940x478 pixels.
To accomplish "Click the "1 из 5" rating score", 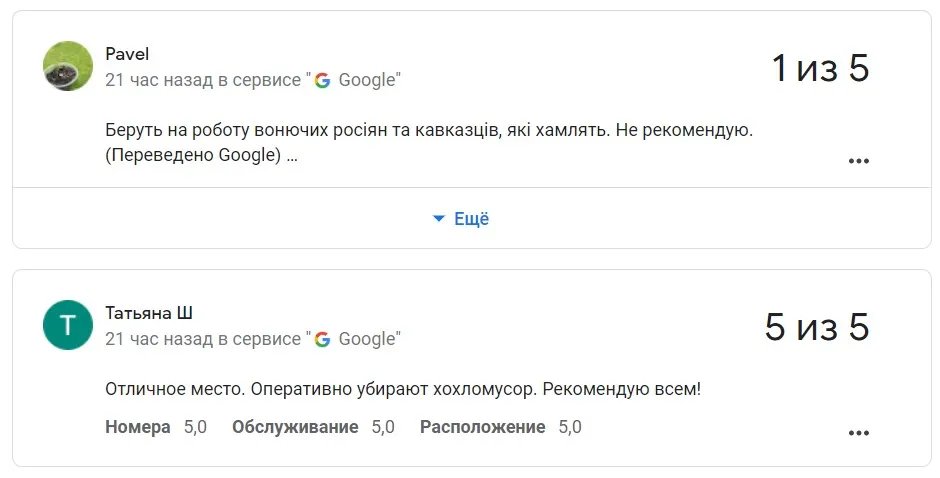I will [x=820, y=69].
